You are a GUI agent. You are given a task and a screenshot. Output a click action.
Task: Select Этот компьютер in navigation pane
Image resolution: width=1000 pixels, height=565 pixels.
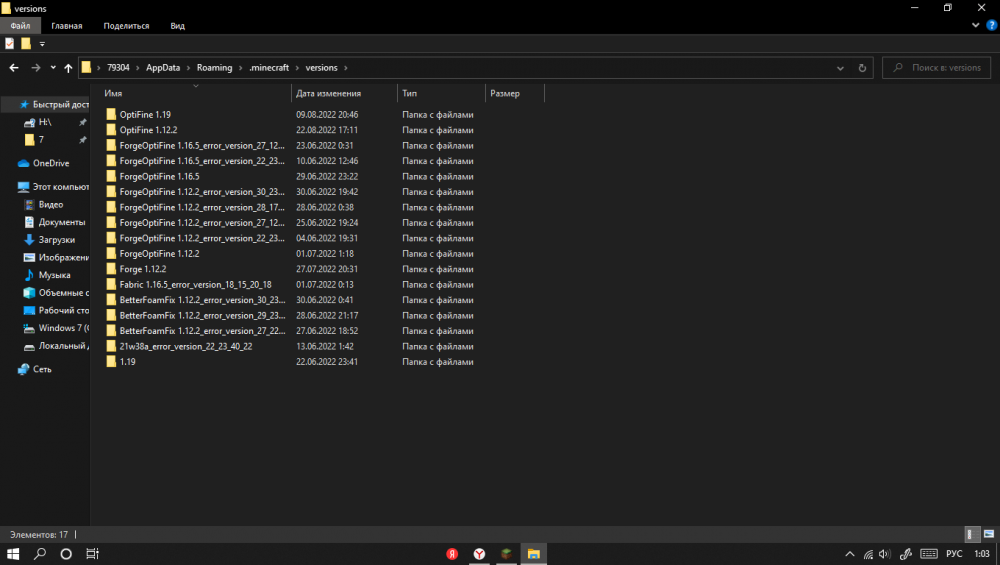[54, 187]
